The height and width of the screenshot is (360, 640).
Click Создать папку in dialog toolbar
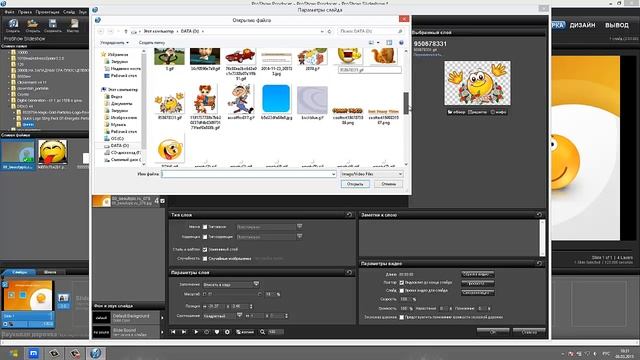pyautogui.click(x=152, y=42)
